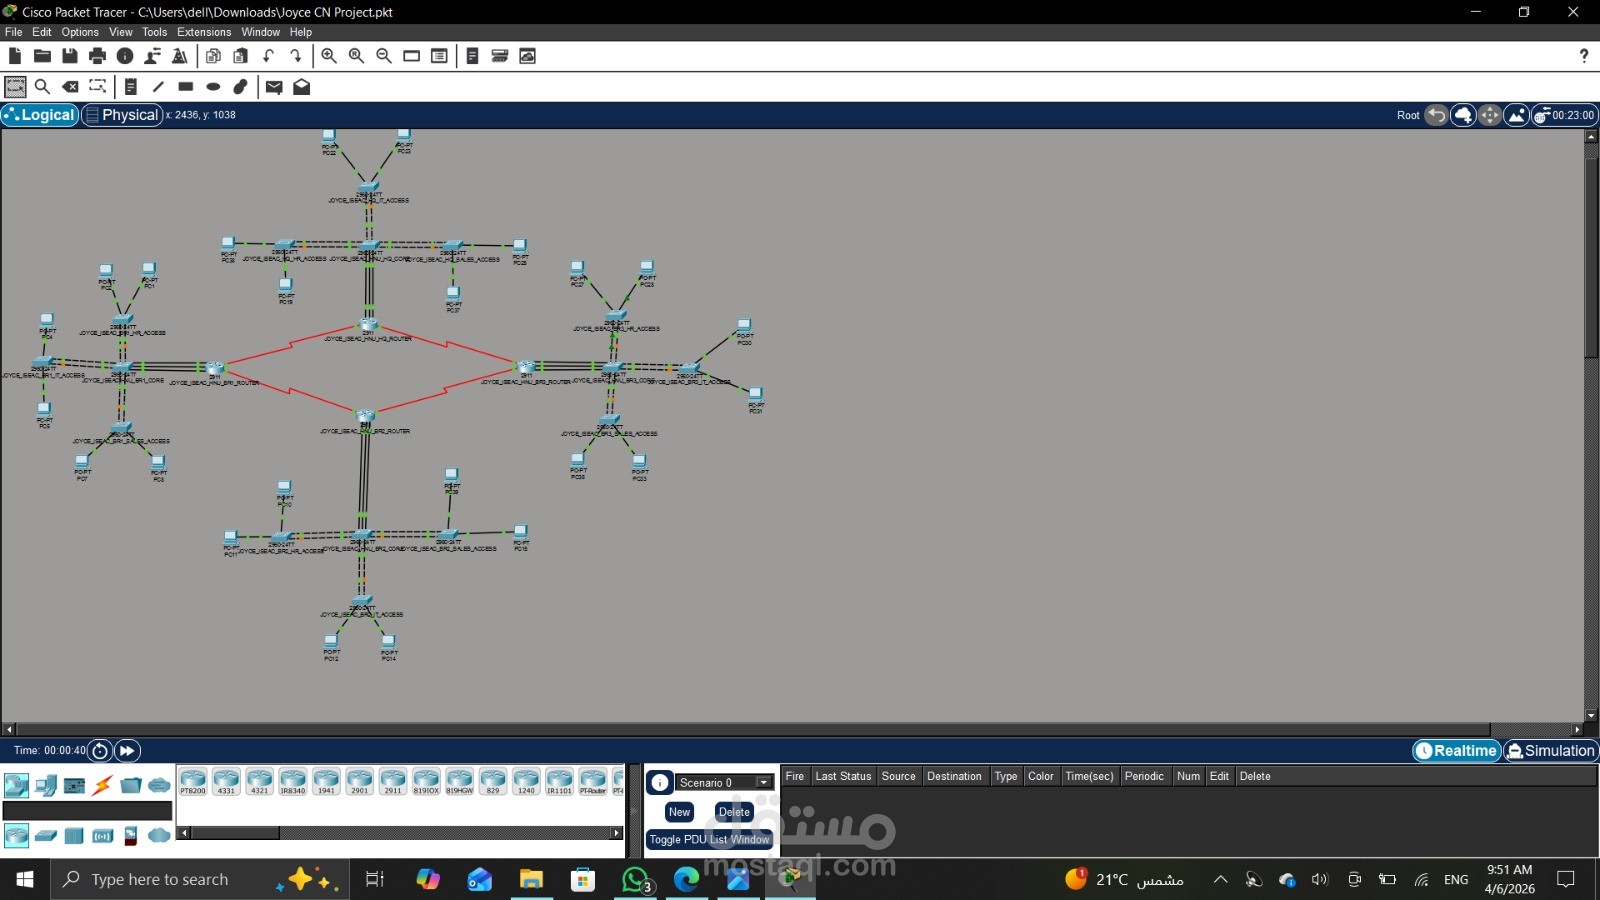Show hidden system tray icons chevron
1600x900 pixels.
[1220, 880]
